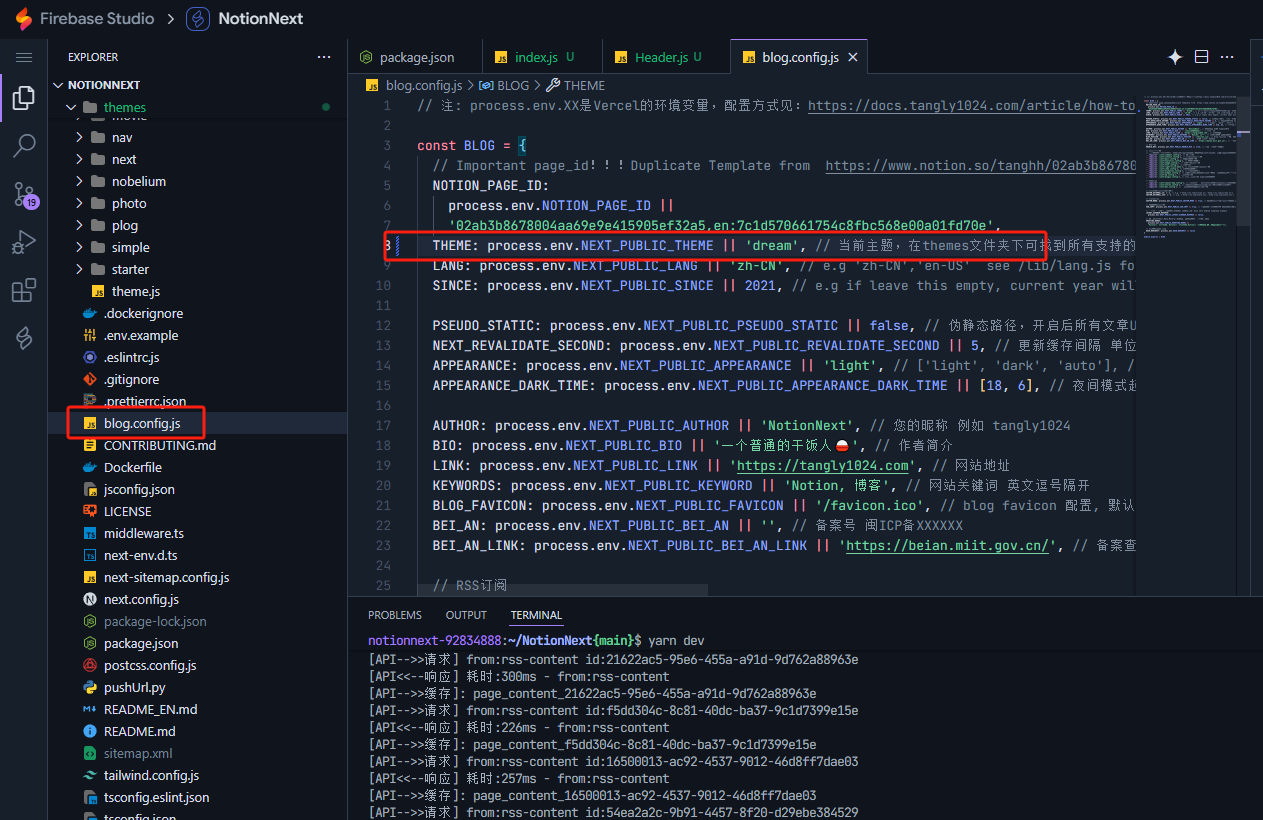
Task: Switch to the package.json tab
Action: [415, 58]
